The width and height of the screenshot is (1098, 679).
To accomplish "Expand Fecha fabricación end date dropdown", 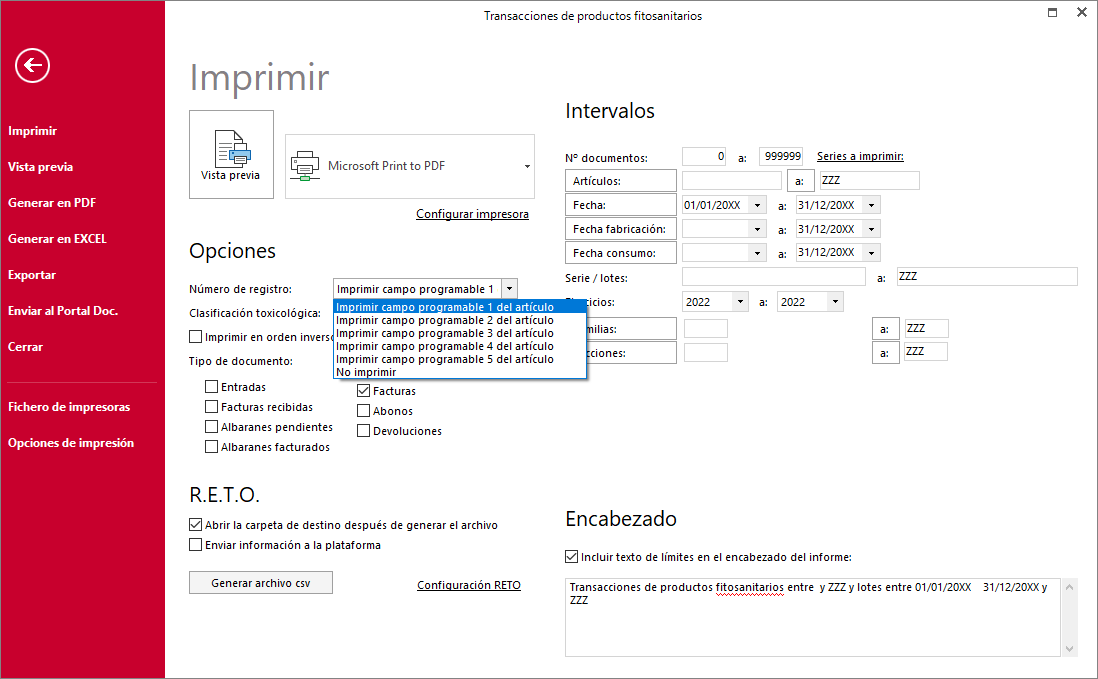I will 871,229.
